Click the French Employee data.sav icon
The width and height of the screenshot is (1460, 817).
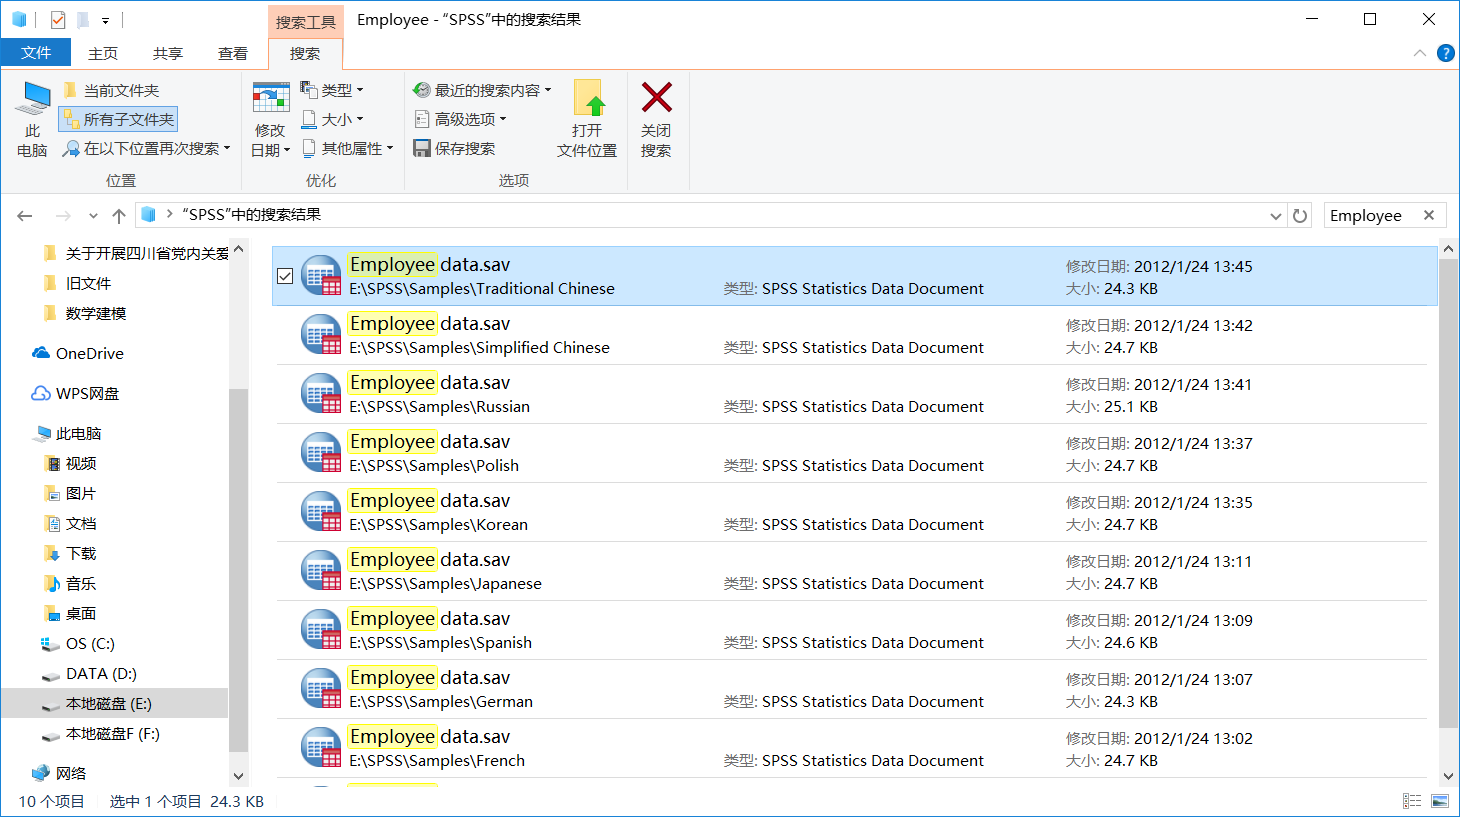pyautogui.click(x=322, y=748)
